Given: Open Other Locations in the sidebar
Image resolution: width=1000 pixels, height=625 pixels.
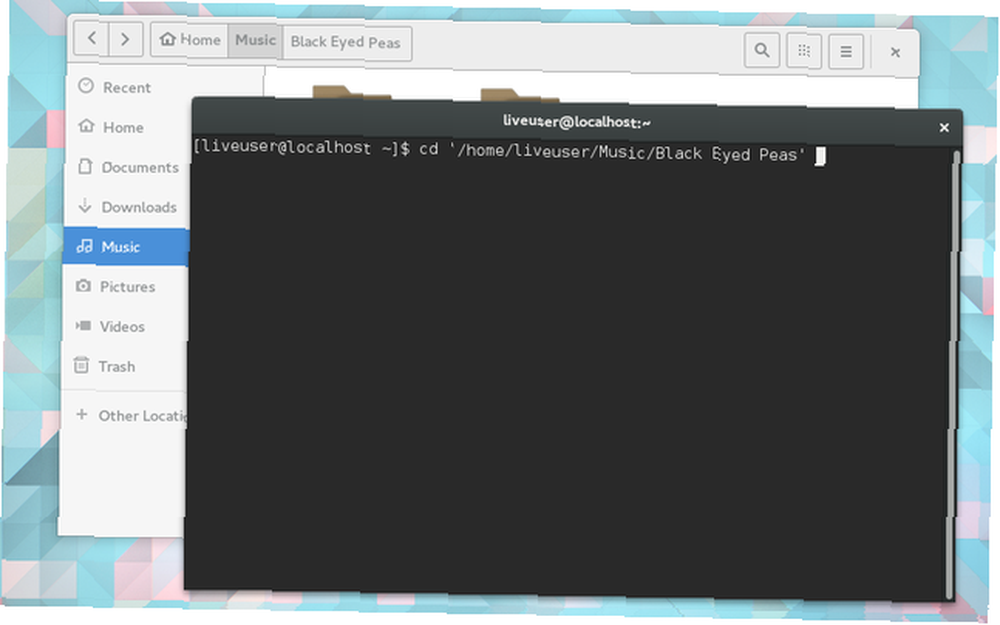Looking at the screenshot, I should pos(123,415).
